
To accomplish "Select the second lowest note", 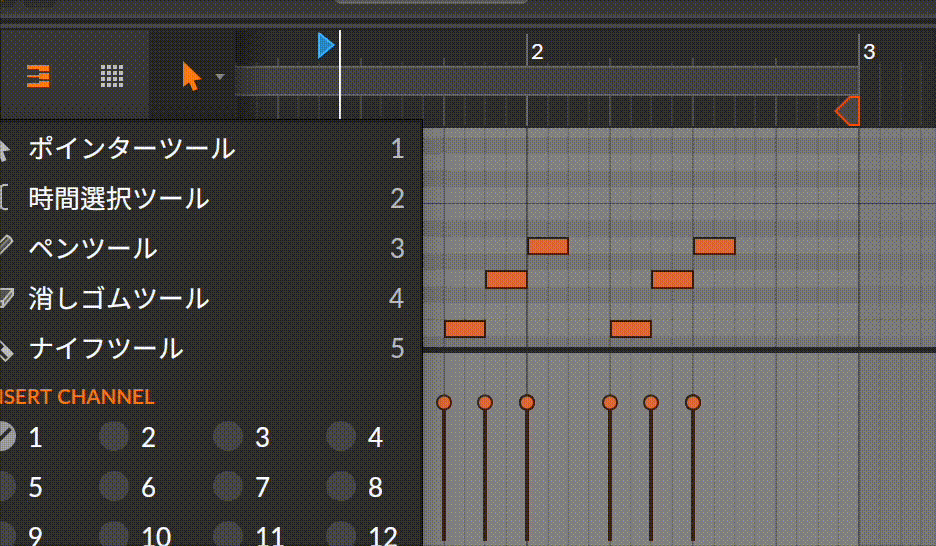I will coord(631,329).
